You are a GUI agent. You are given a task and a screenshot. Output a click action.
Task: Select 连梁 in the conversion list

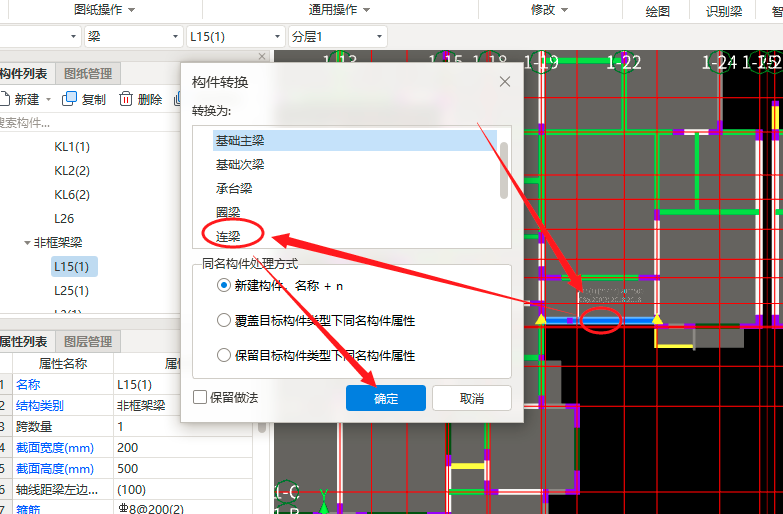point(228,236)
